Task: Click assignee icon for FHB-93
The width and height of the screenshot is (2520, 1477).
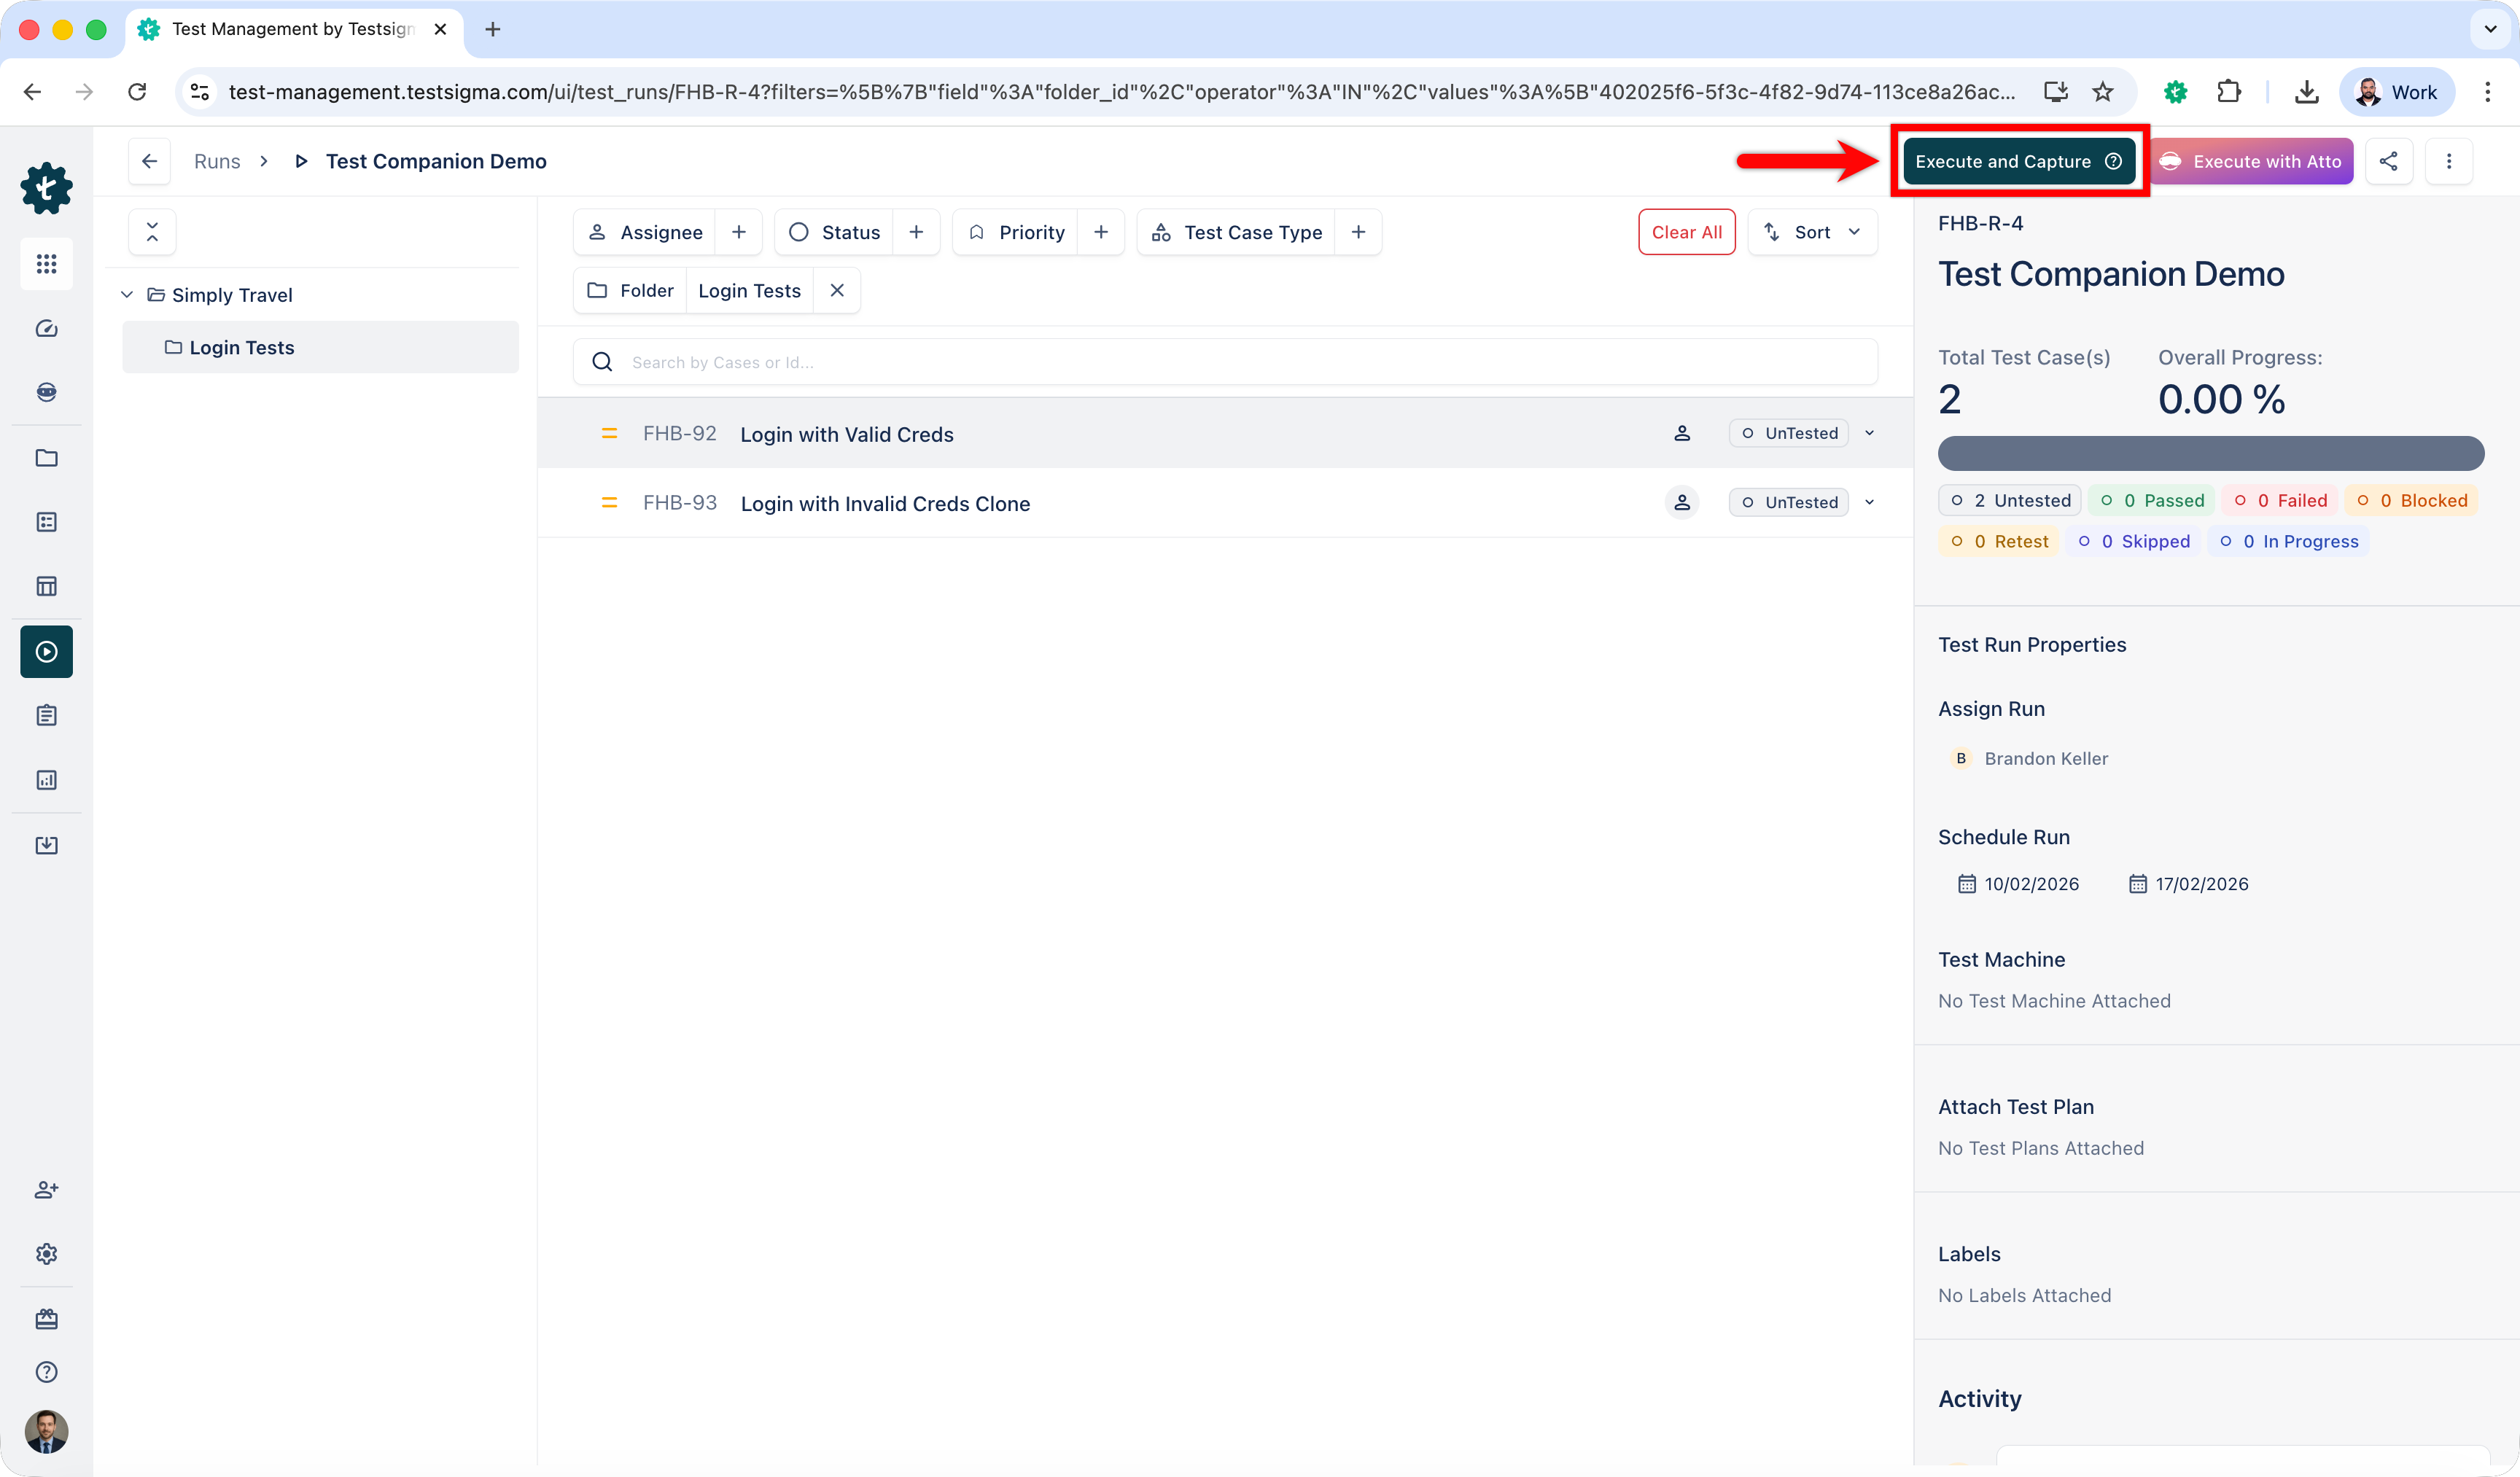Action: click(x=1681, y=502)
